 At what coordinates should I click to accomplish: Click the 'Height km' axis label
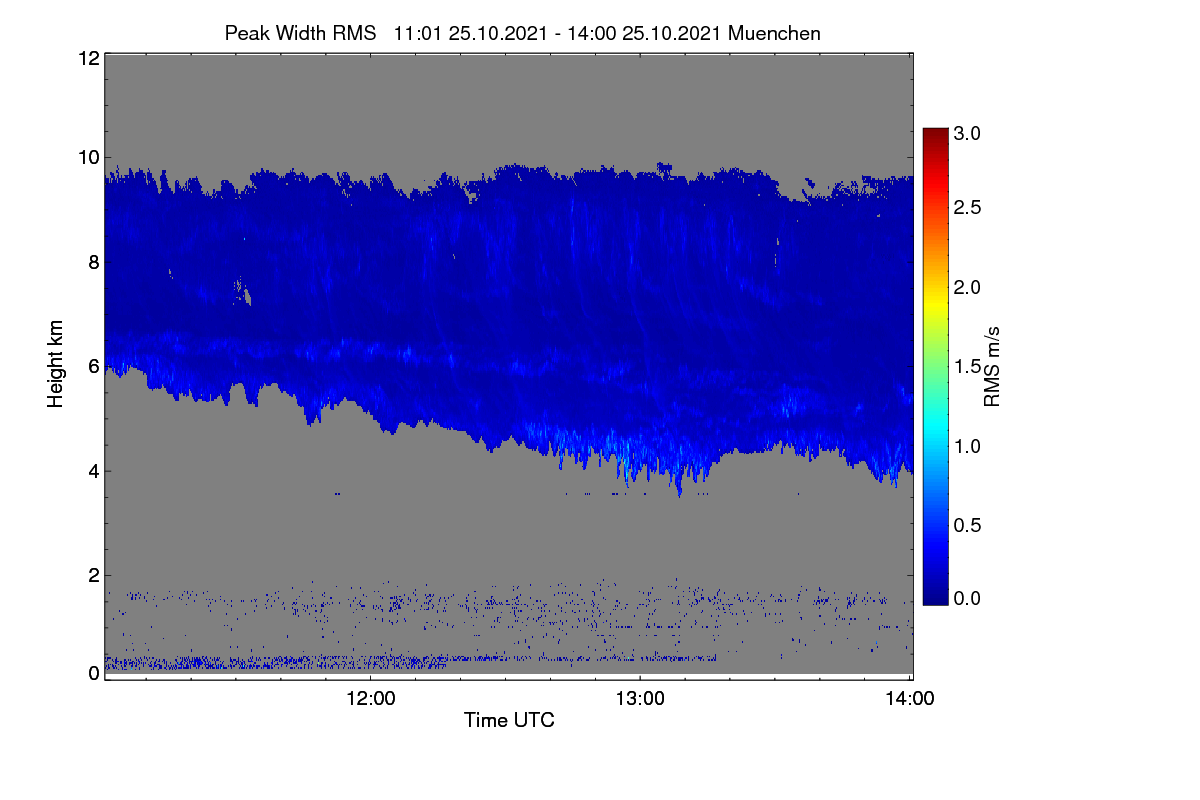(56, 362)
